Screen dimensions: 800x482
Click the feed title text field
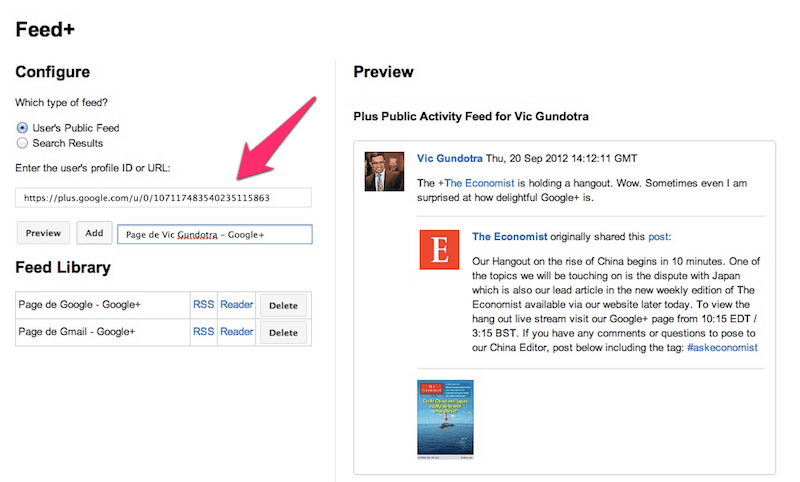(x=215, y=234)
